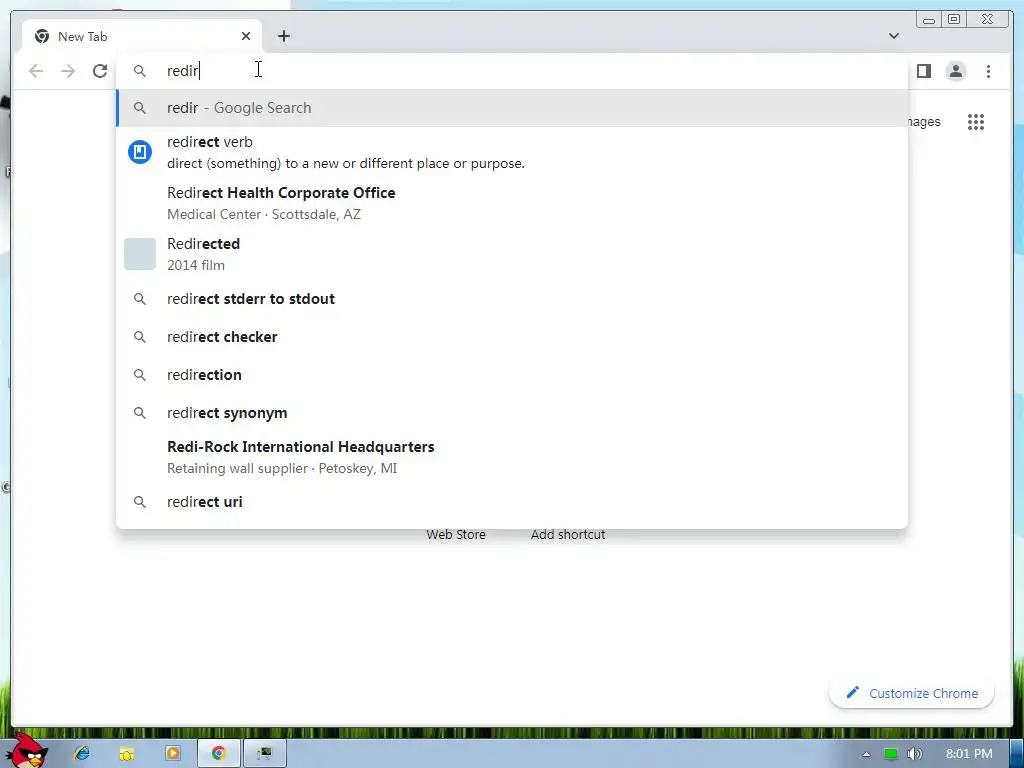The image size is (1024, 768).
Task: Click the green tray status icon
Action: click(x=891, y=754)
